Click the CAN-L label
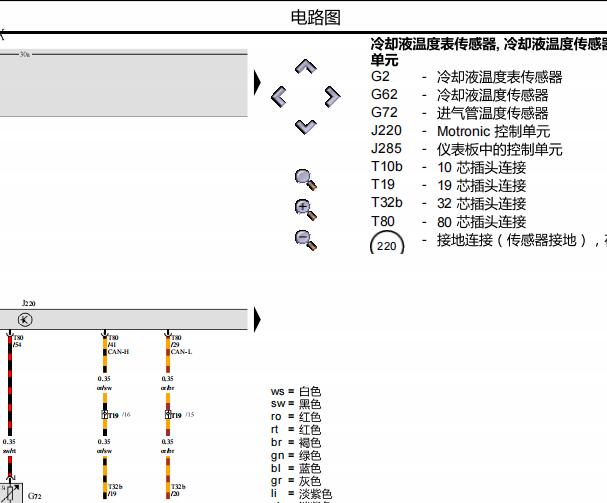The height and width of the screenshot is (503, 607). (x=182, y=352)
